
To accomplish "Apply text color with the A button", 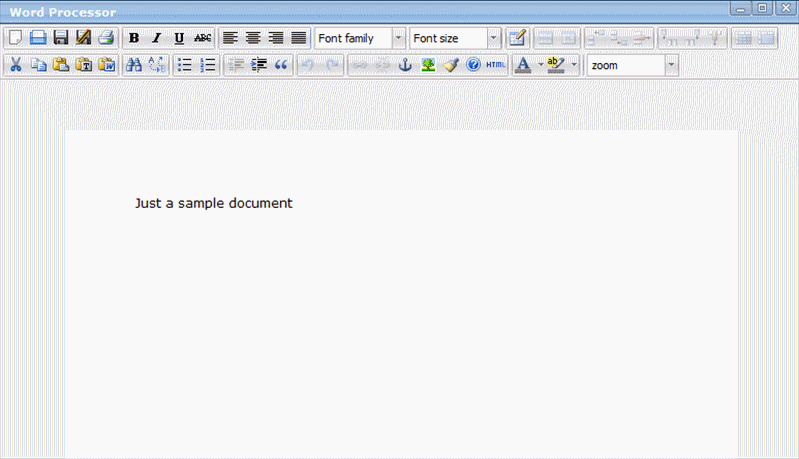I will point(522,65).
